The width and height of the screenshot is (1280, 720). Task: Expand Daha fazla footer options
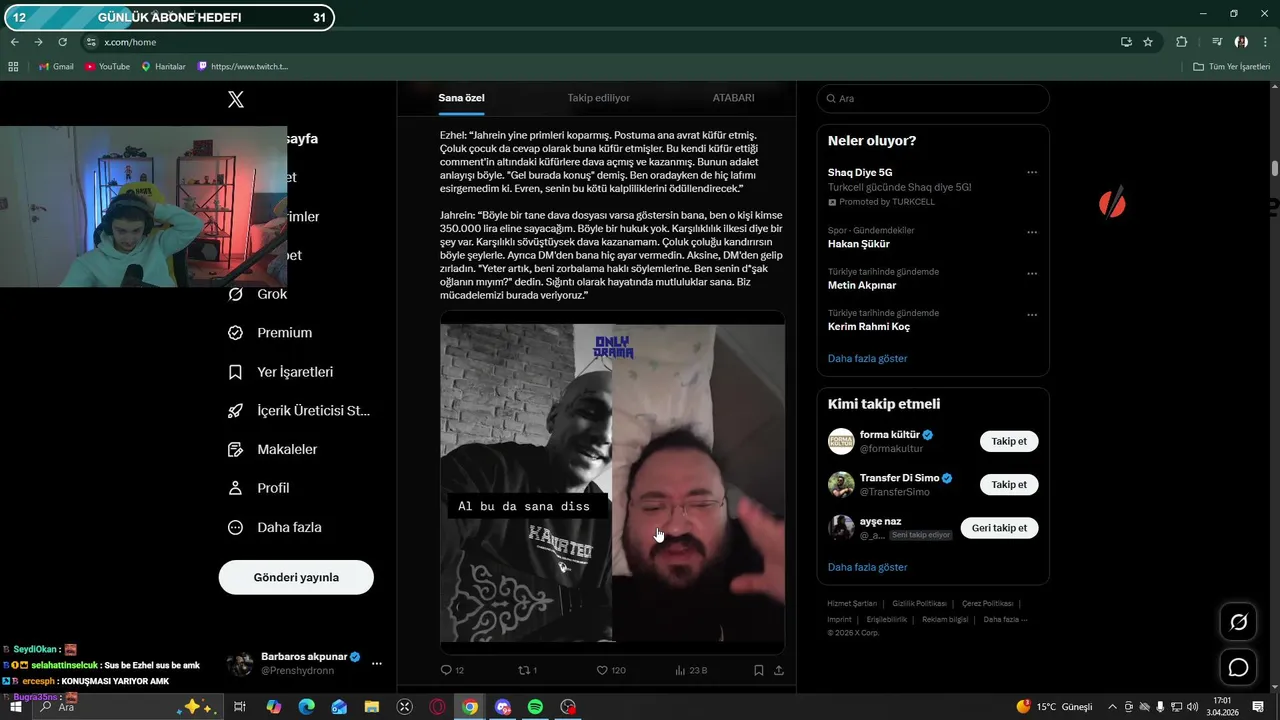click(x=1005, y=619)
